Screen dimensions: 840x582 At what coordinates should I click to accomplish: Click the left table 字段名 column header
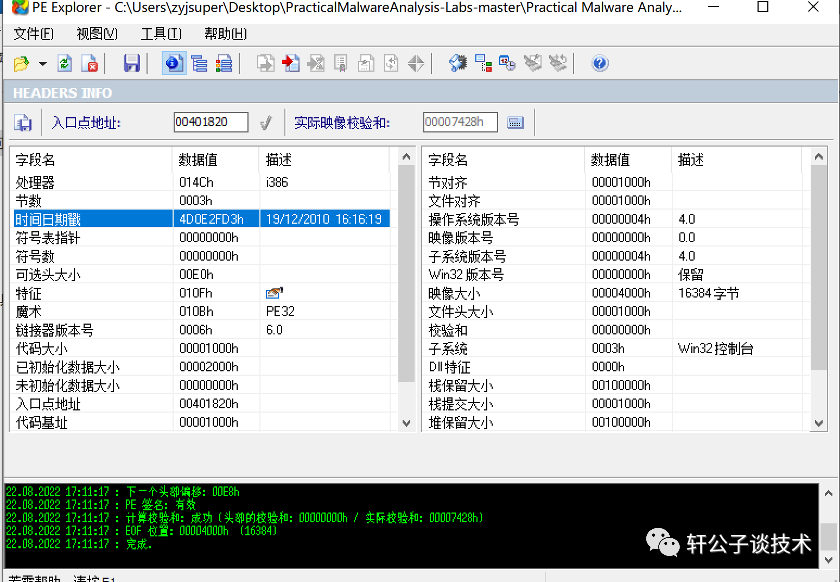point(91,160)
